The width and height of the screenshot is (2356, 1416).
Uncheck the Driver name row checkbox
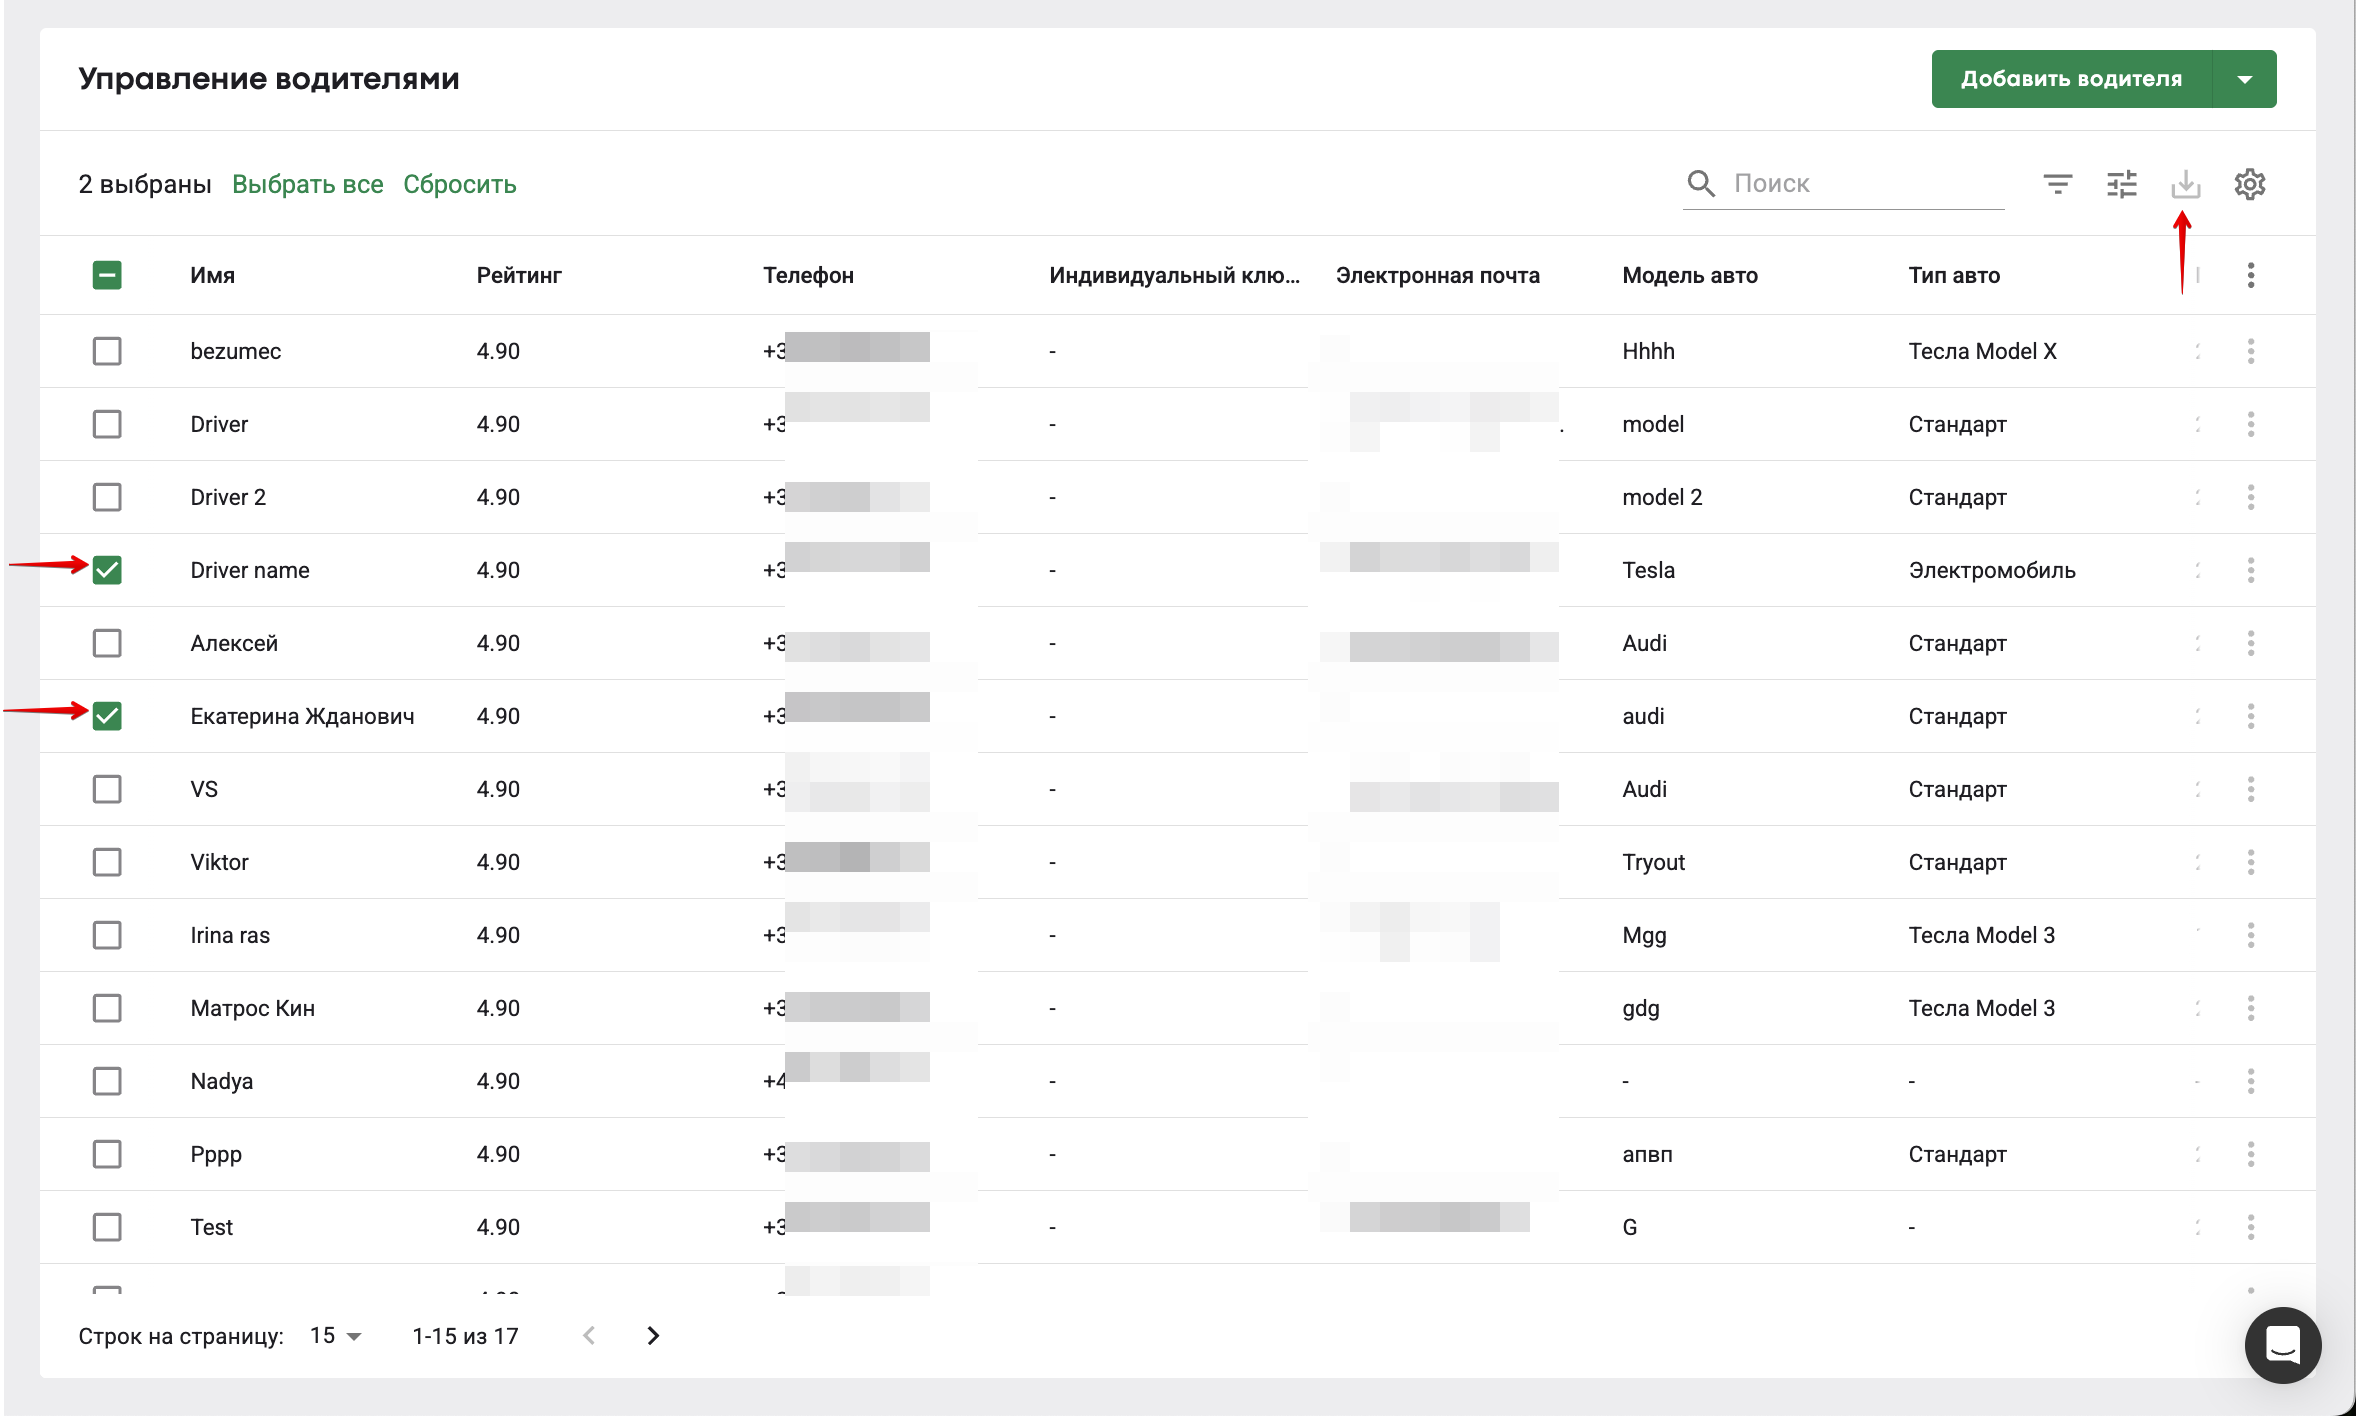(x=107, y=570)
